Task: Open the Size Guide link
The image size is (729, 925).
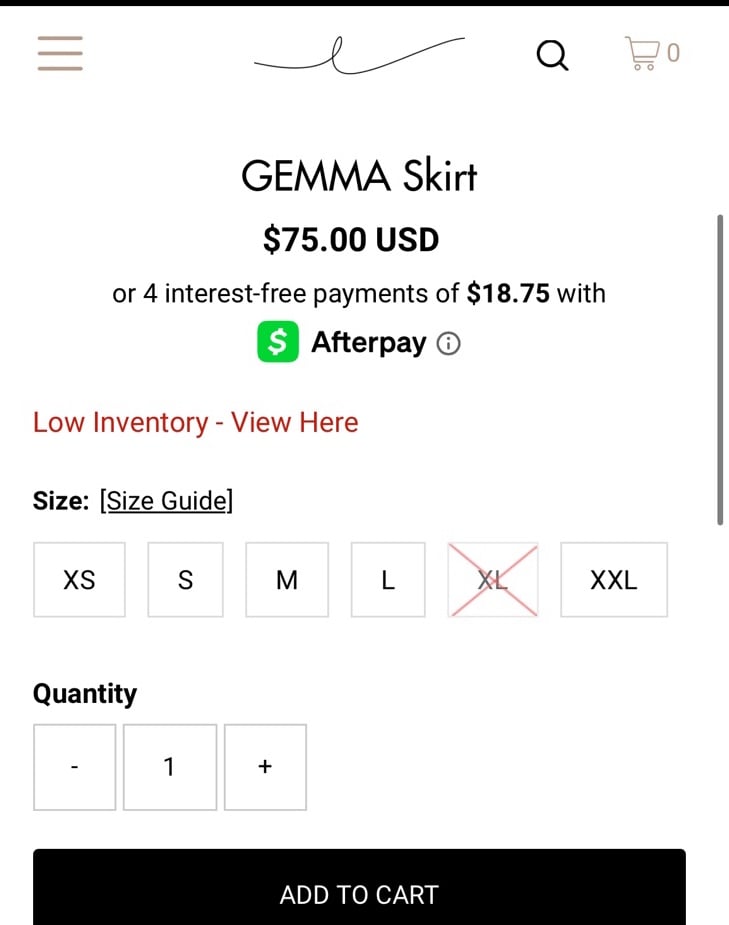Action: [x=166, y=501]
